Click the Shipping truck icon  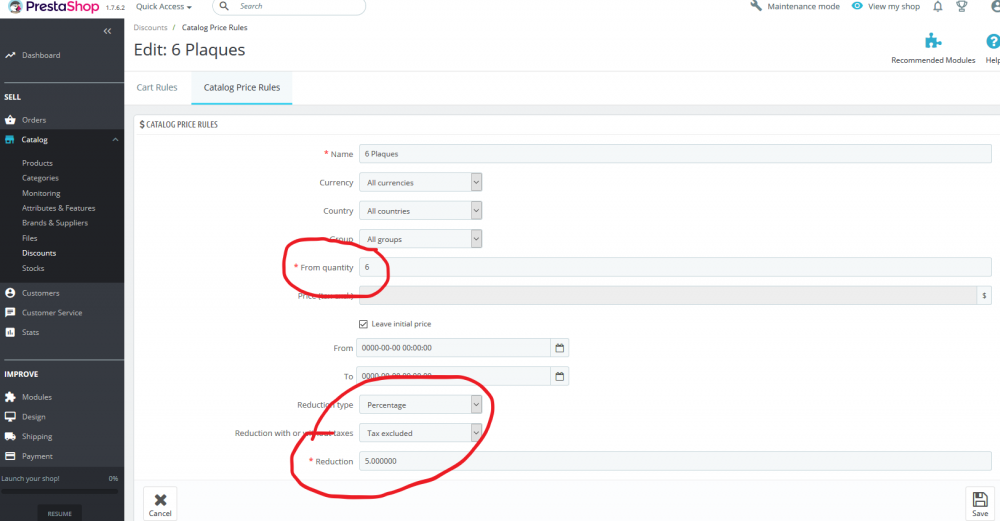pos(10,436)
